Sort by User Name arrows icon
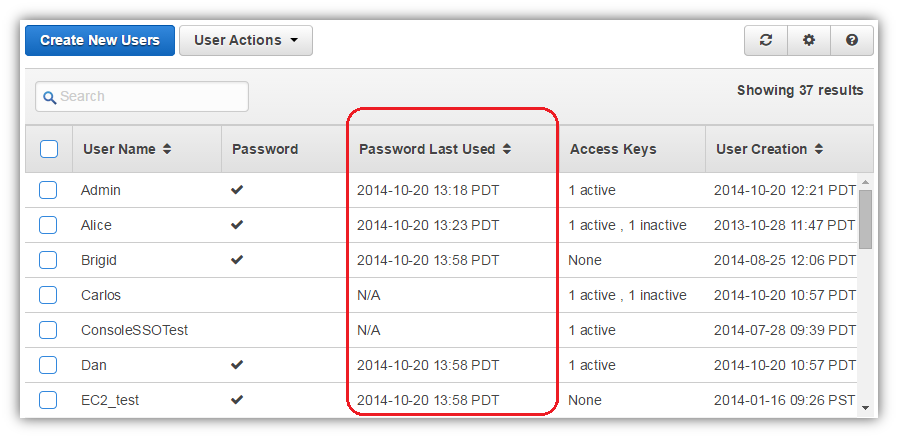 167,149
